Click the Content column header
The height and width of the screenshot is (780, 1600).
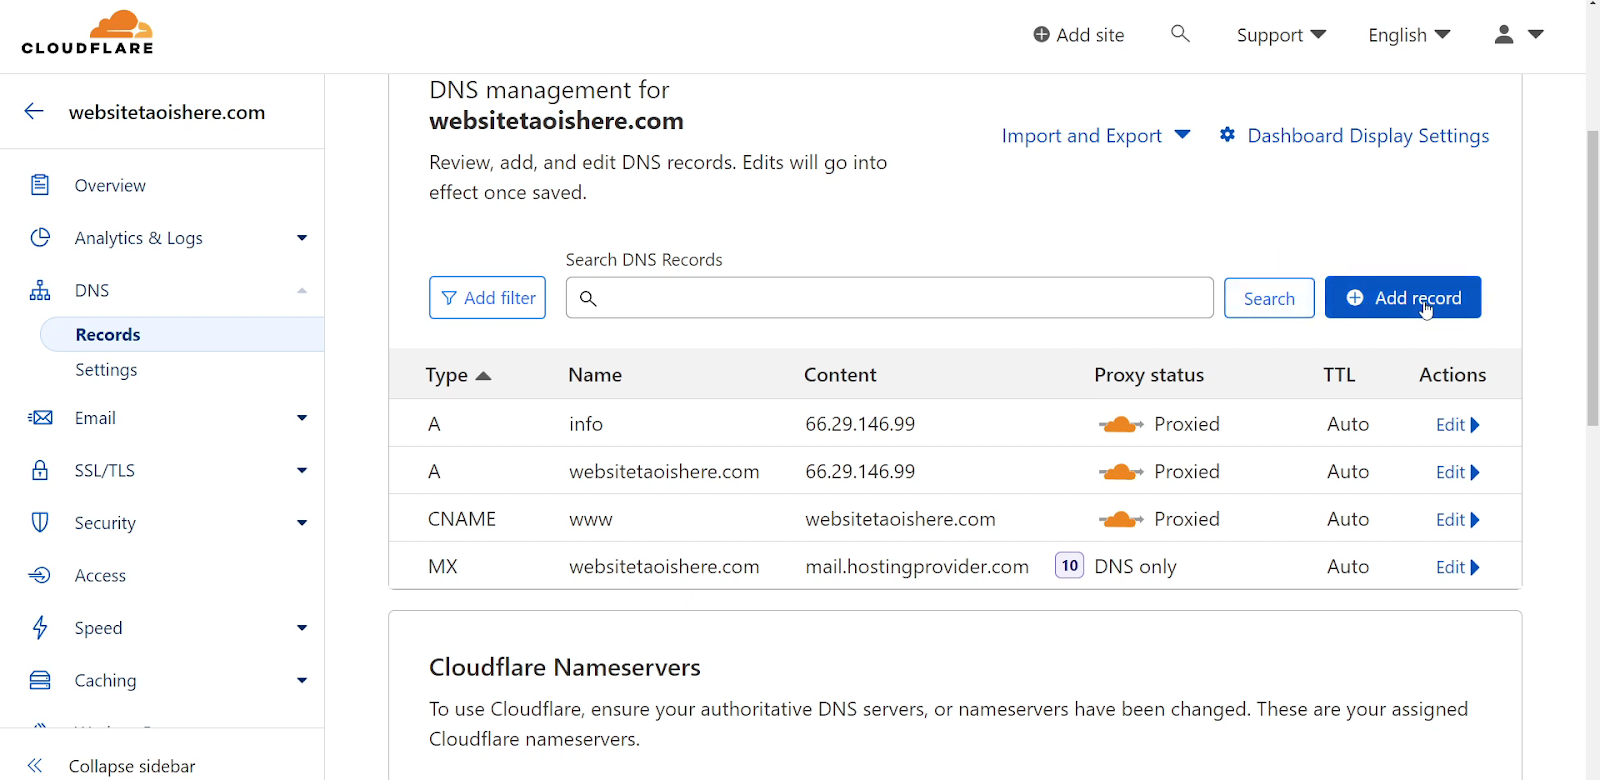tap(840, 375)
